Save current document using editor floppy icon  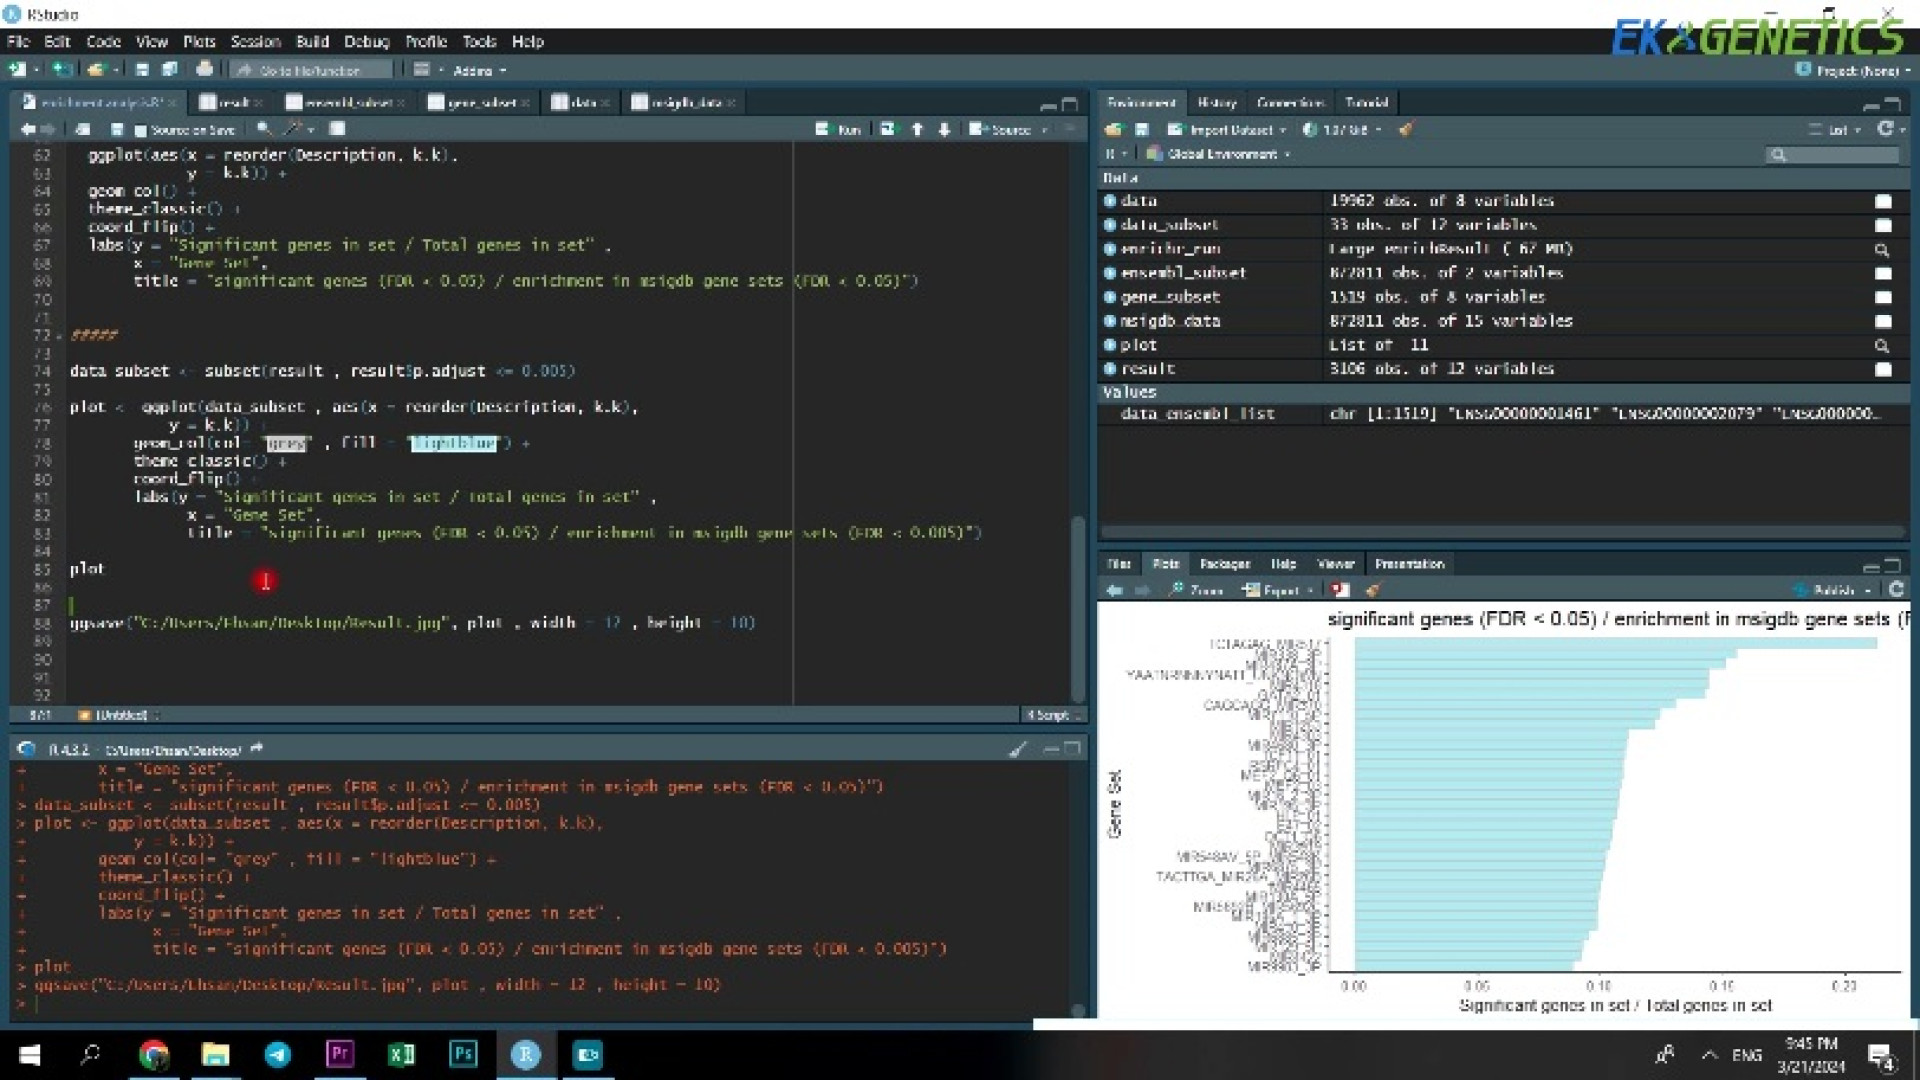pyautogui.click(x=117, y=130)
